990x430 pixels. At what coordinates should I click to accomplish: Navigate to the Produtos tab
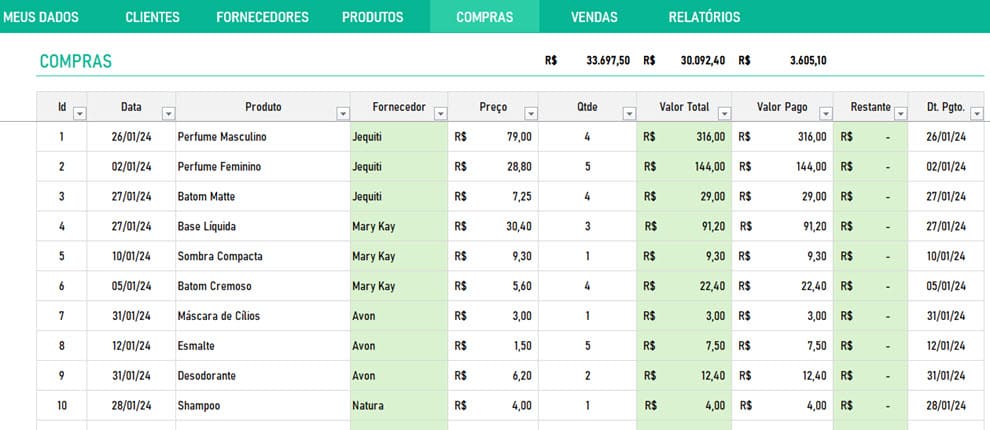click(372, 17)
